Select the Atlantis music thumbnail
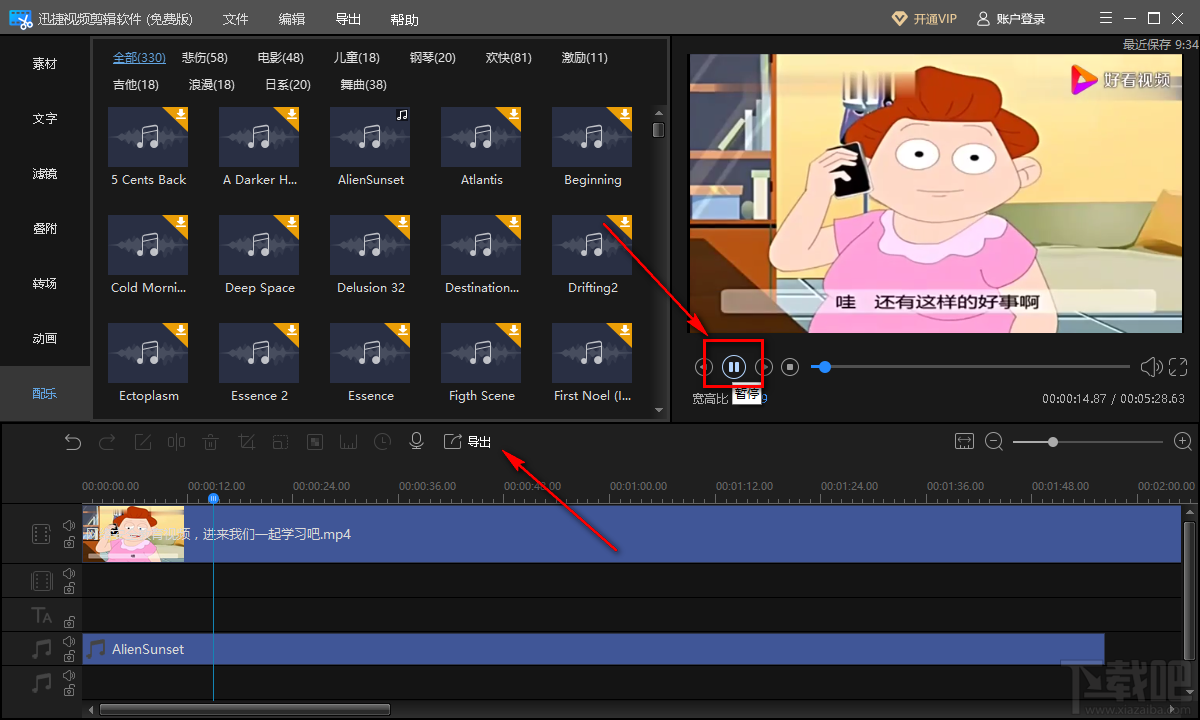 pyautogui.click(x=482, y=137)
